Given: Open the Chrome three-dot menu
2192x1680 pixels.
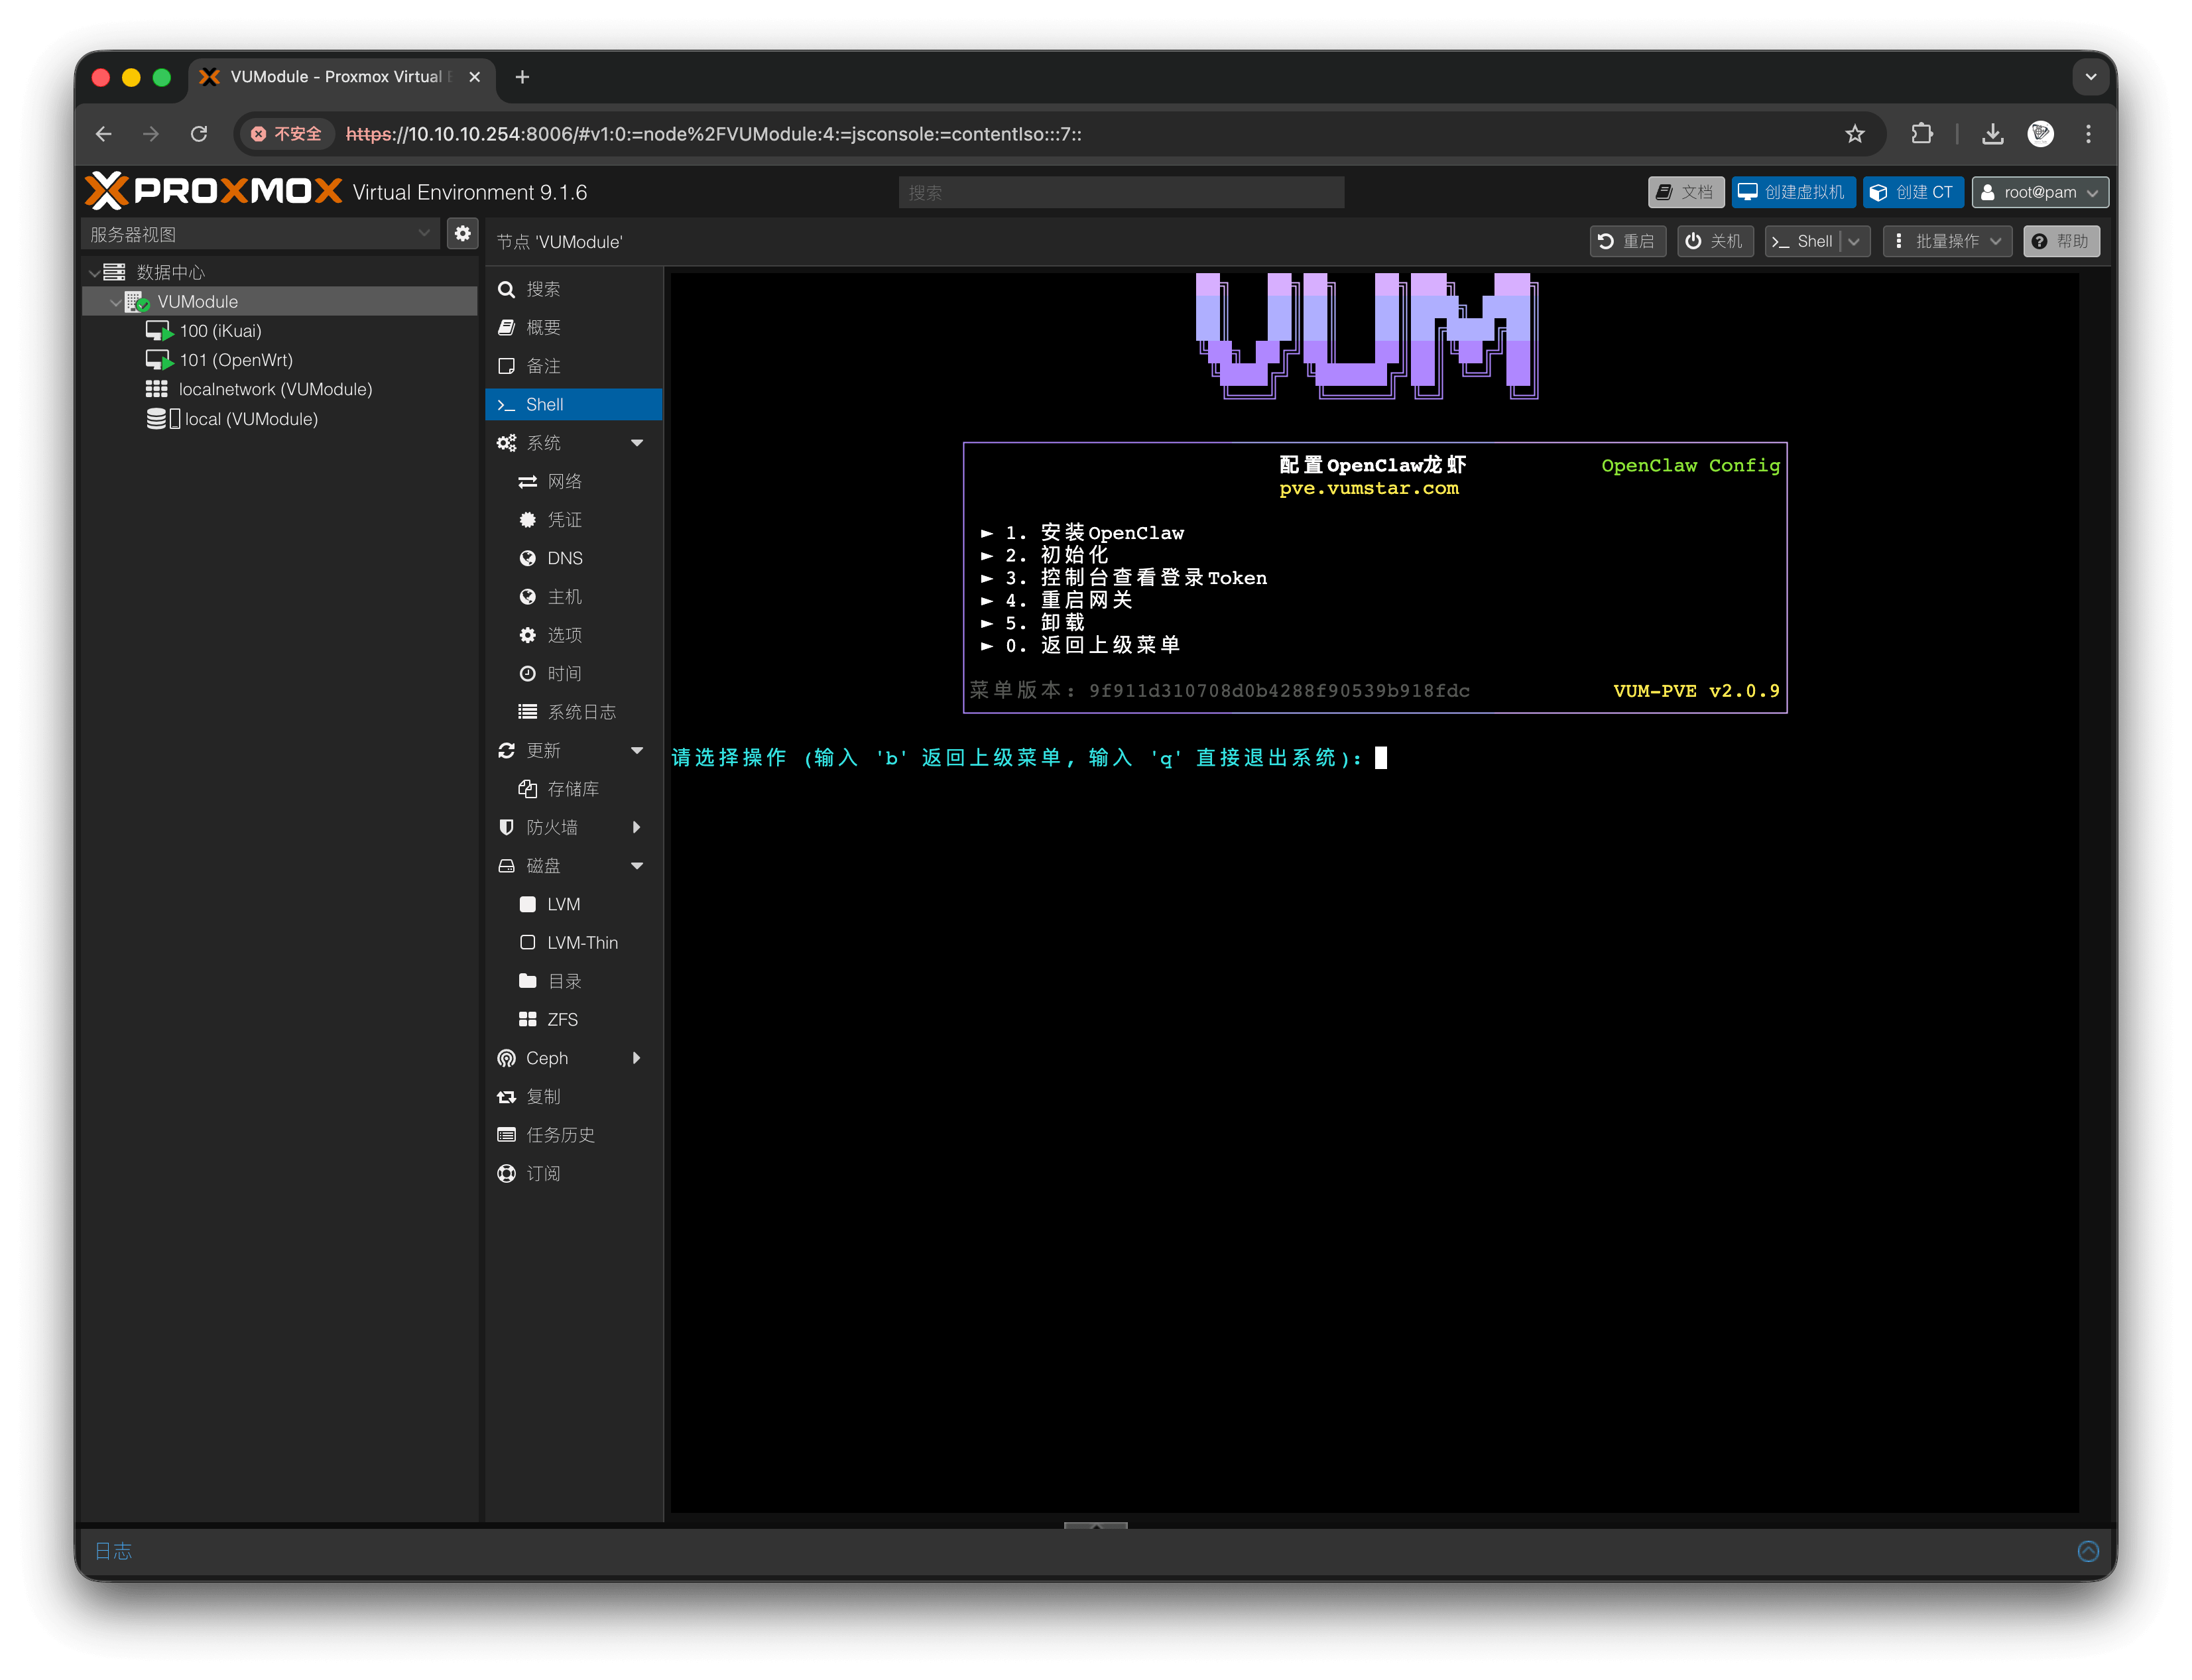Looking at the screenshot, I should point(2088,134).
